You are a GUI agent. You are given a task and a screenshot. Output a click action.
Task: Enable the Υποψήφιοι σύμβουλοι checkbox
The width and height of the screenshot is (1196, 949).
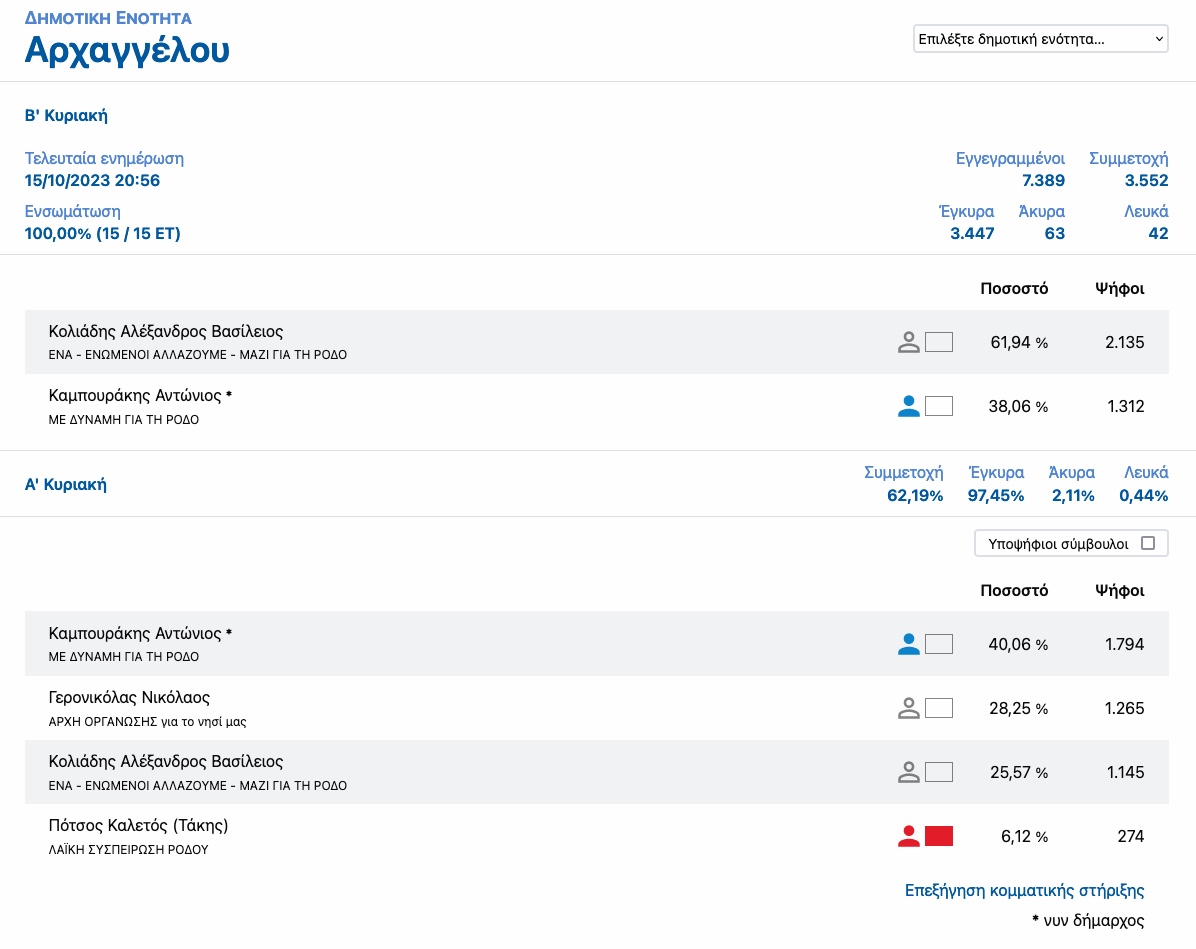pyautogui.click(x=1148, y=544)
